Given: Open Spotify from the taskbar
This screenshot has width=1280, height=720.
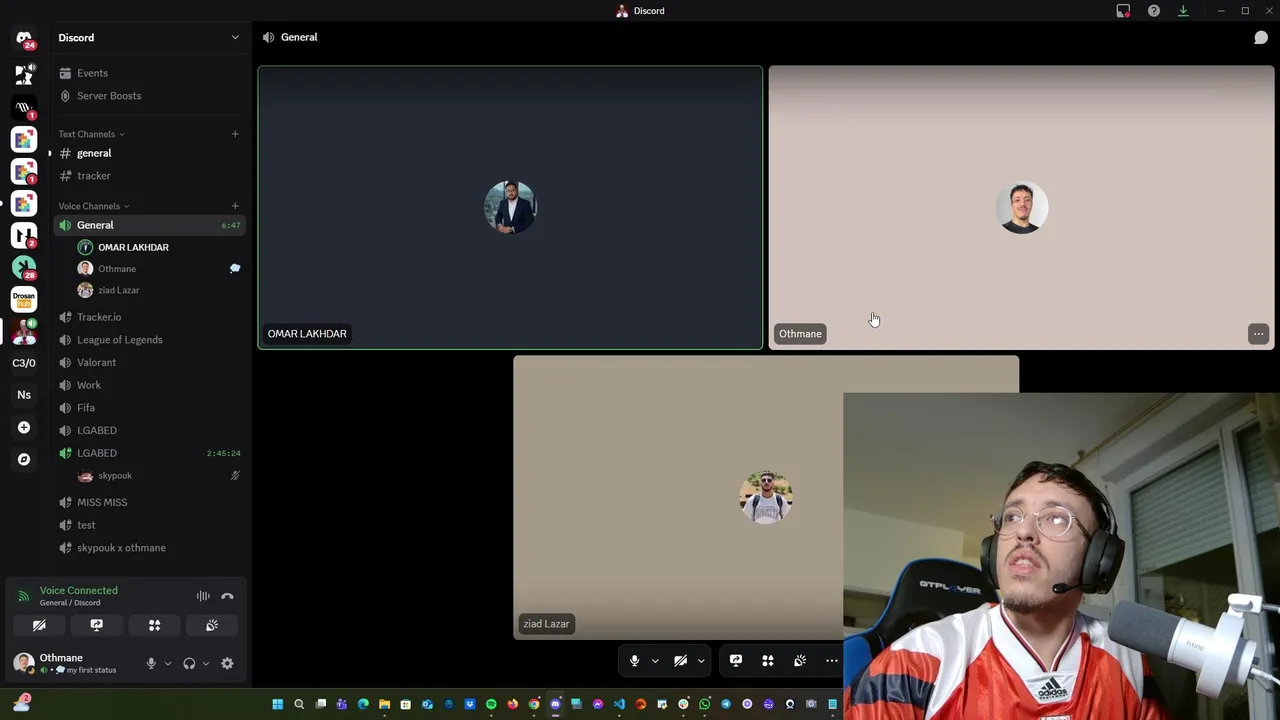Looking at the screenshot, I should click(491, 705).
